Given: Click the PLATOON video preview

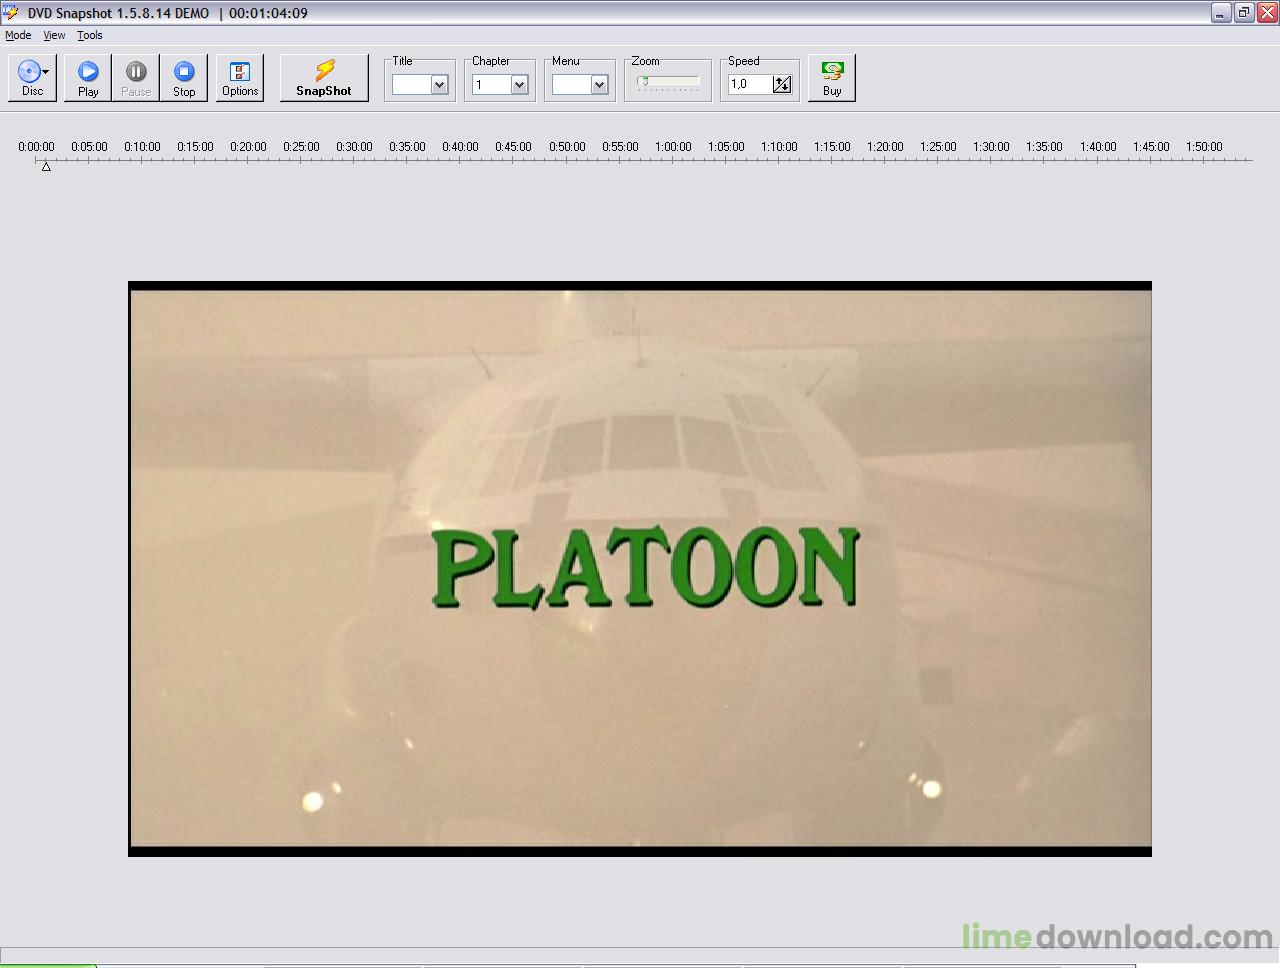Looking at the screenshot, I should tap(640, 568).
